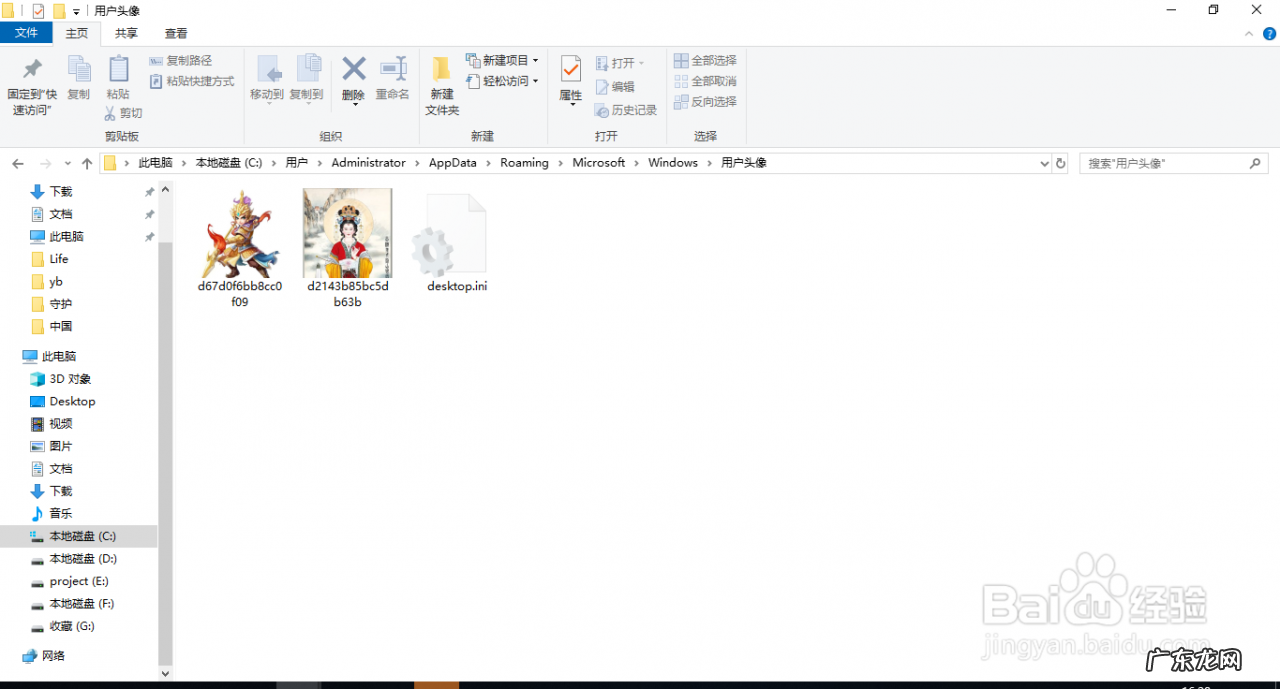Open the 文件 menu

coord(27,32)
